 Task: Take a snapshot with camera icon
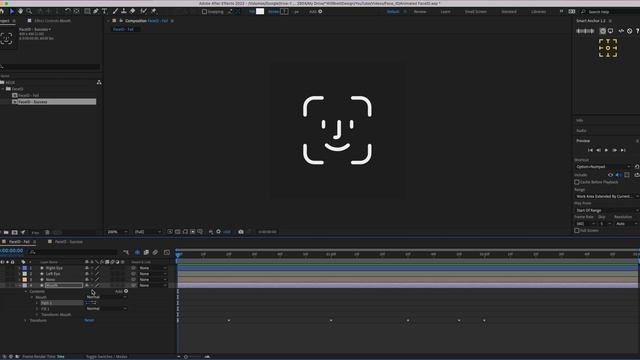241,232
